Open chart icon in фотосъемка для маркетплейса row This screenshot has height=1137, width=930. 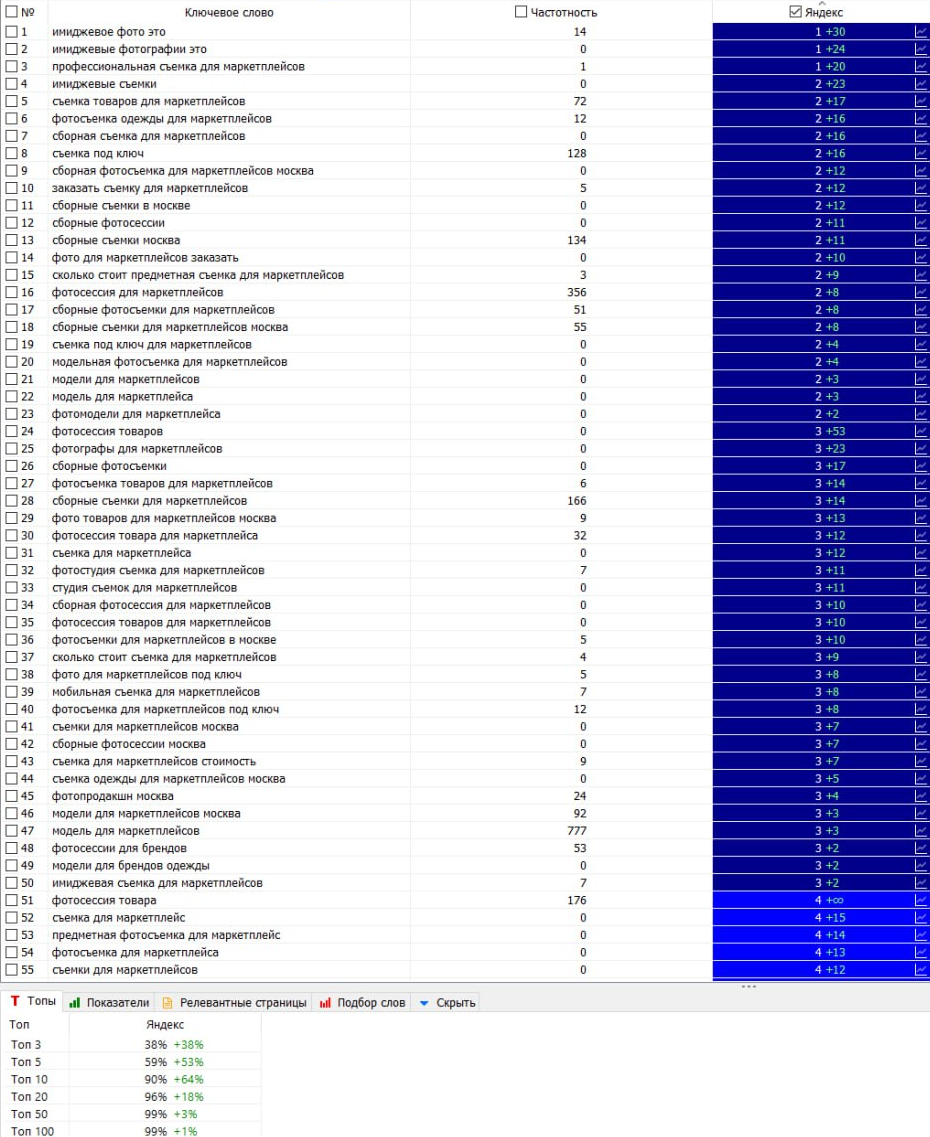pos(921,953)
